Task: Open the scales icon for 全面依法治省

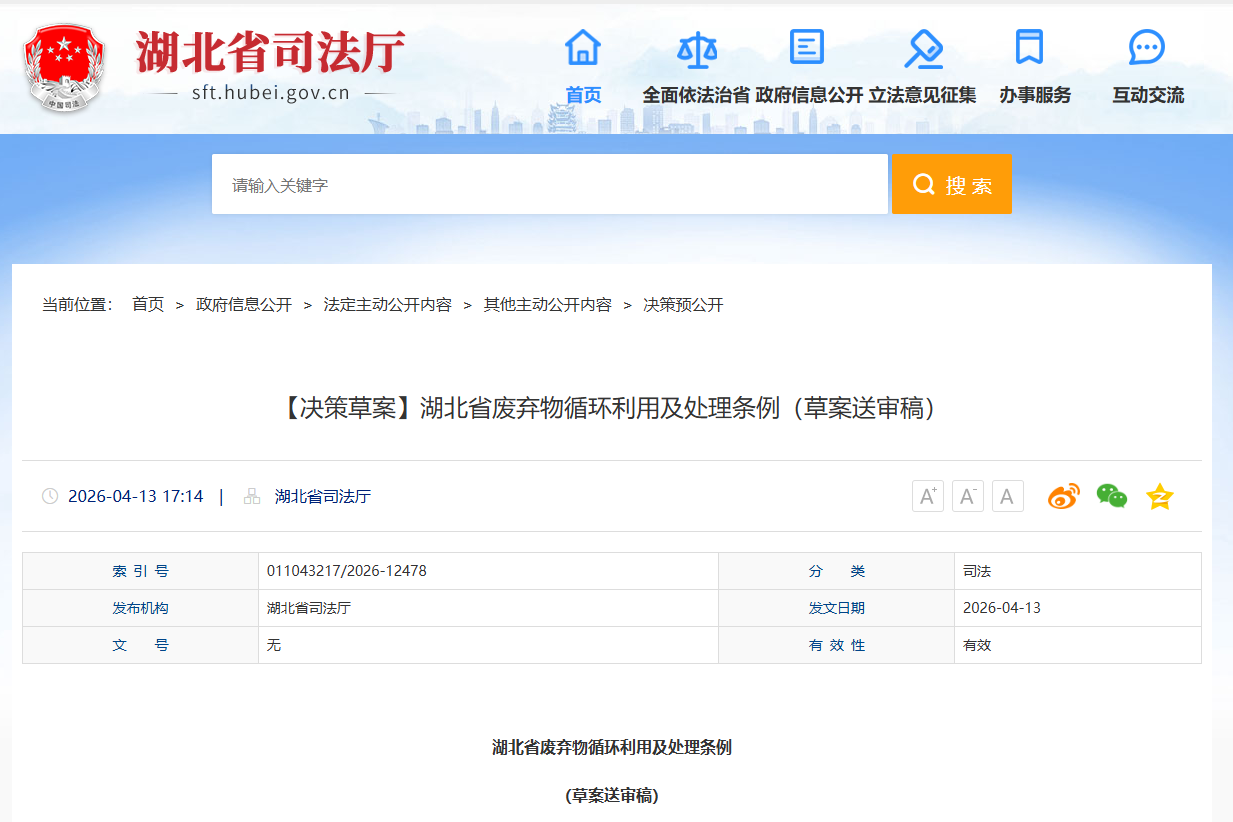Action: tap(697, 47)
